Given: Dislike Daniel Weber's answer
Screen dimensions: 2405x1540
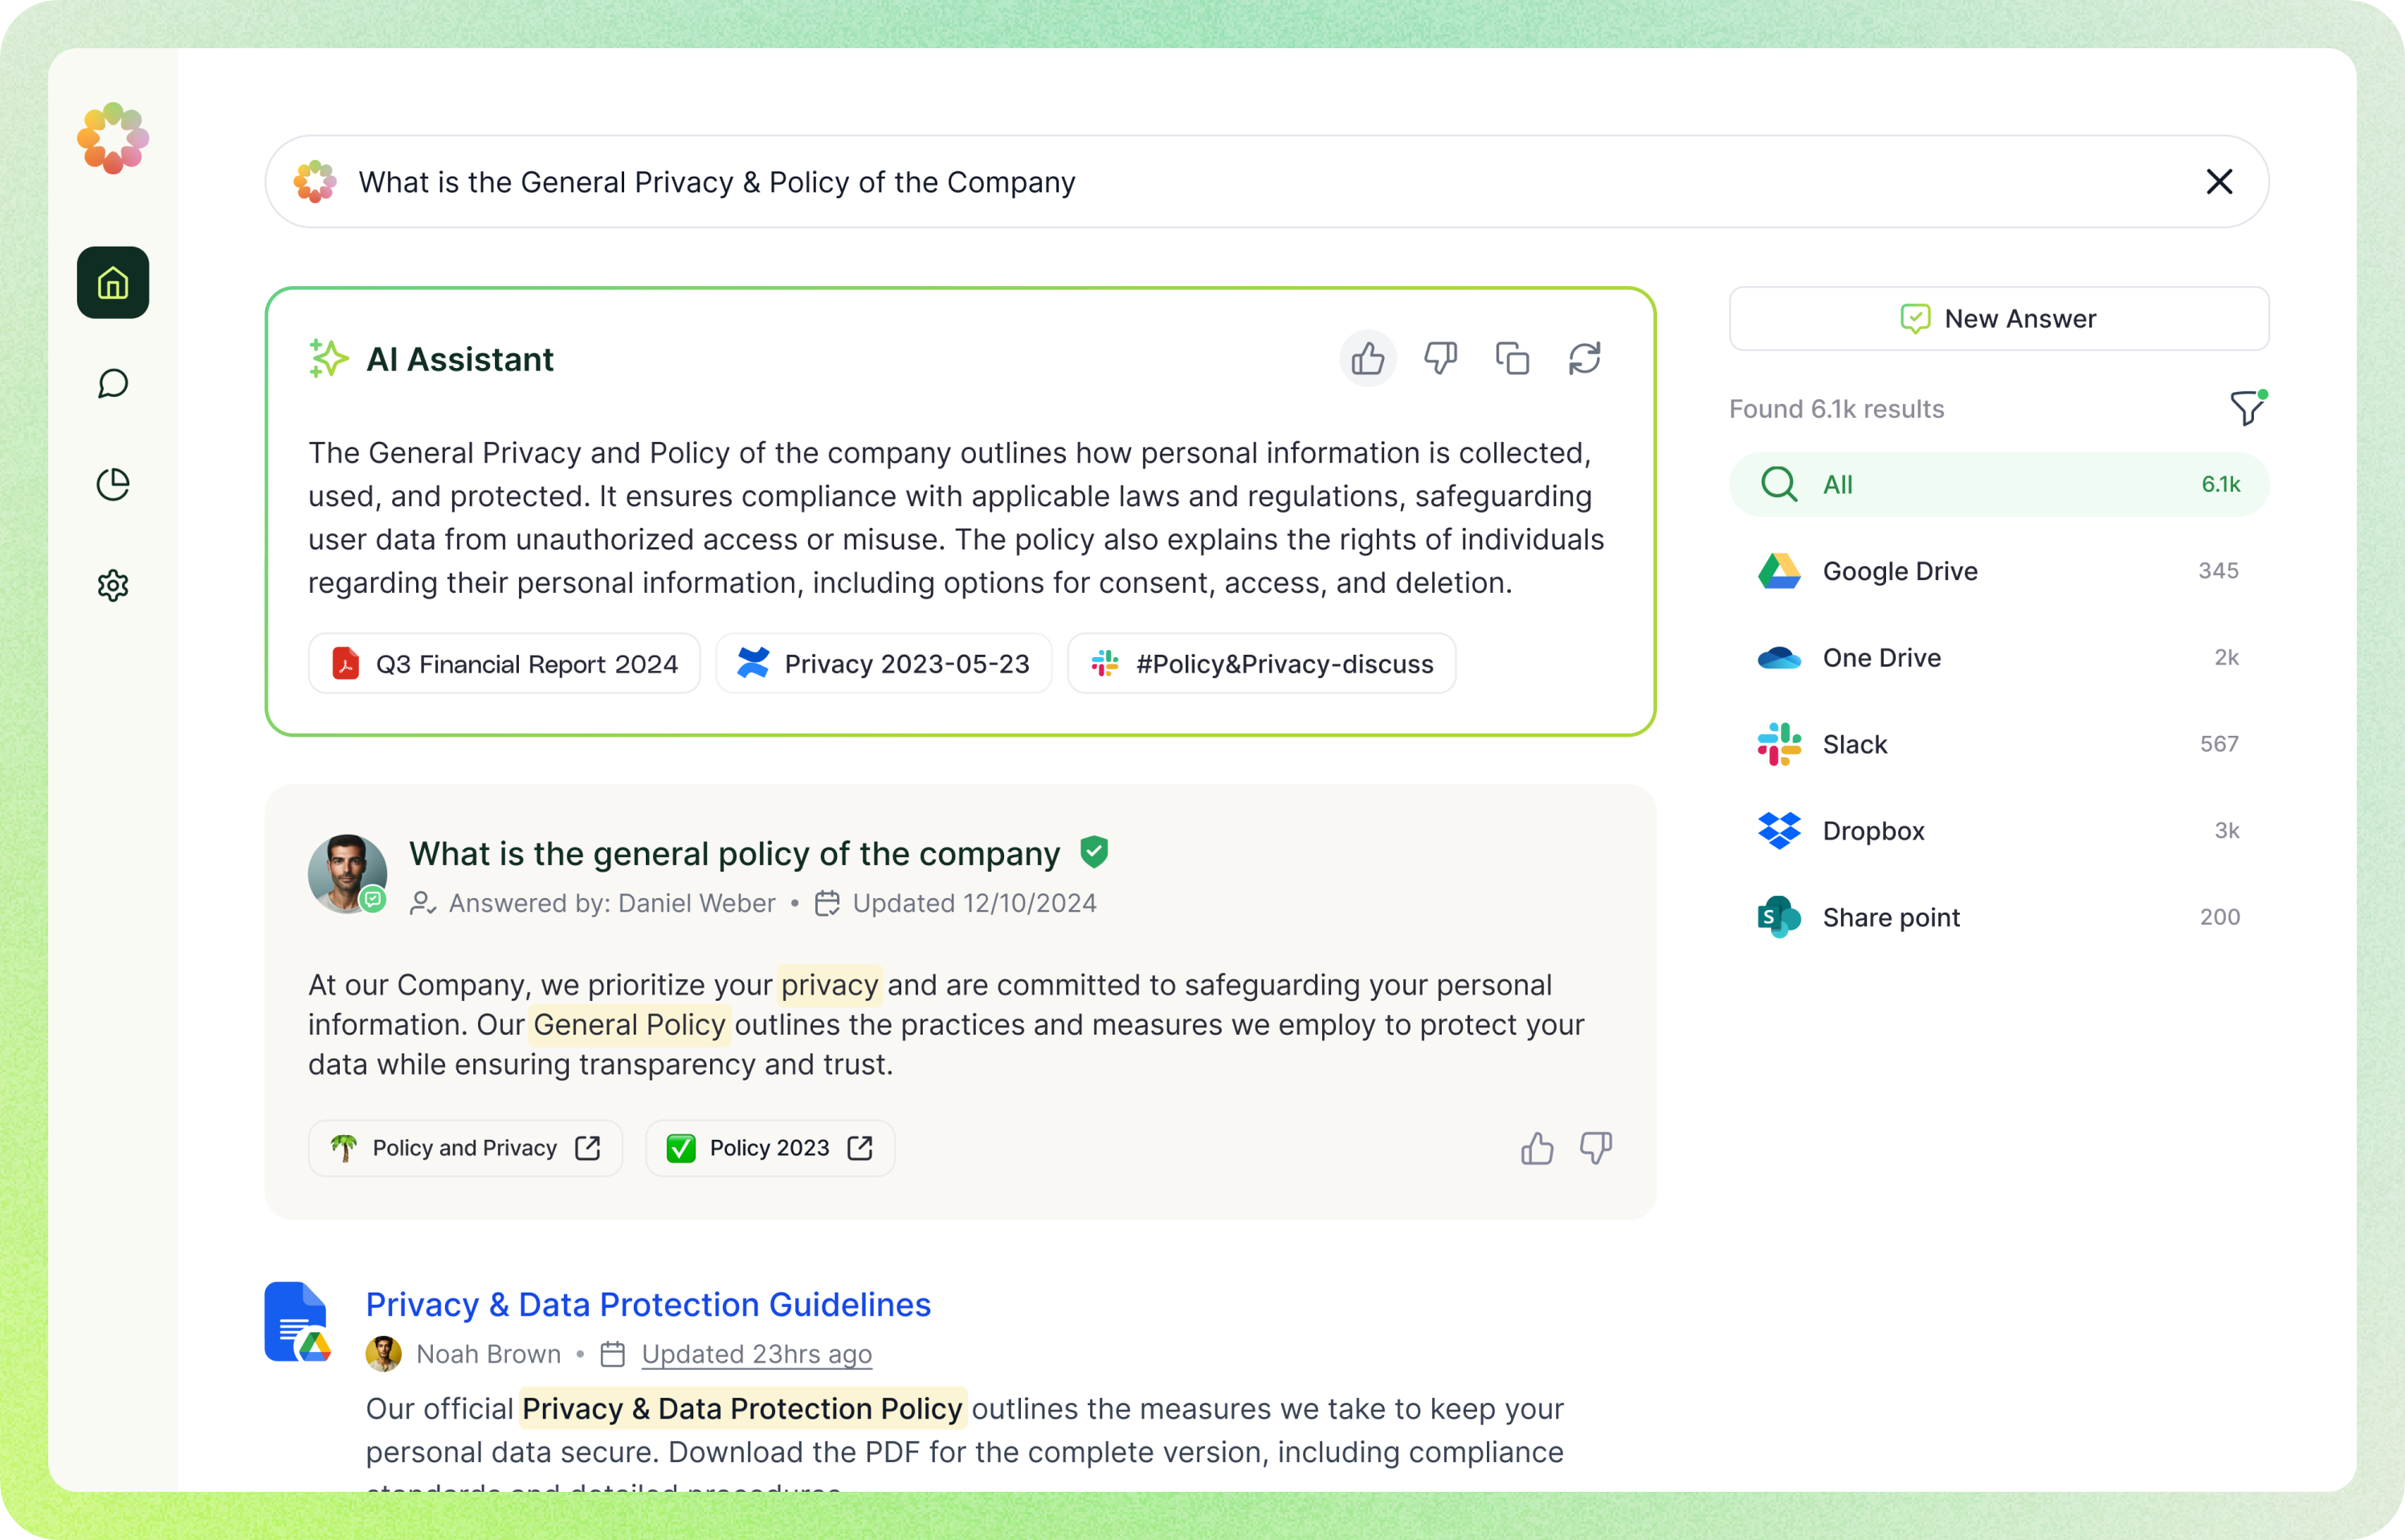Looking at the screenshot, I should coord(1596,1148).
